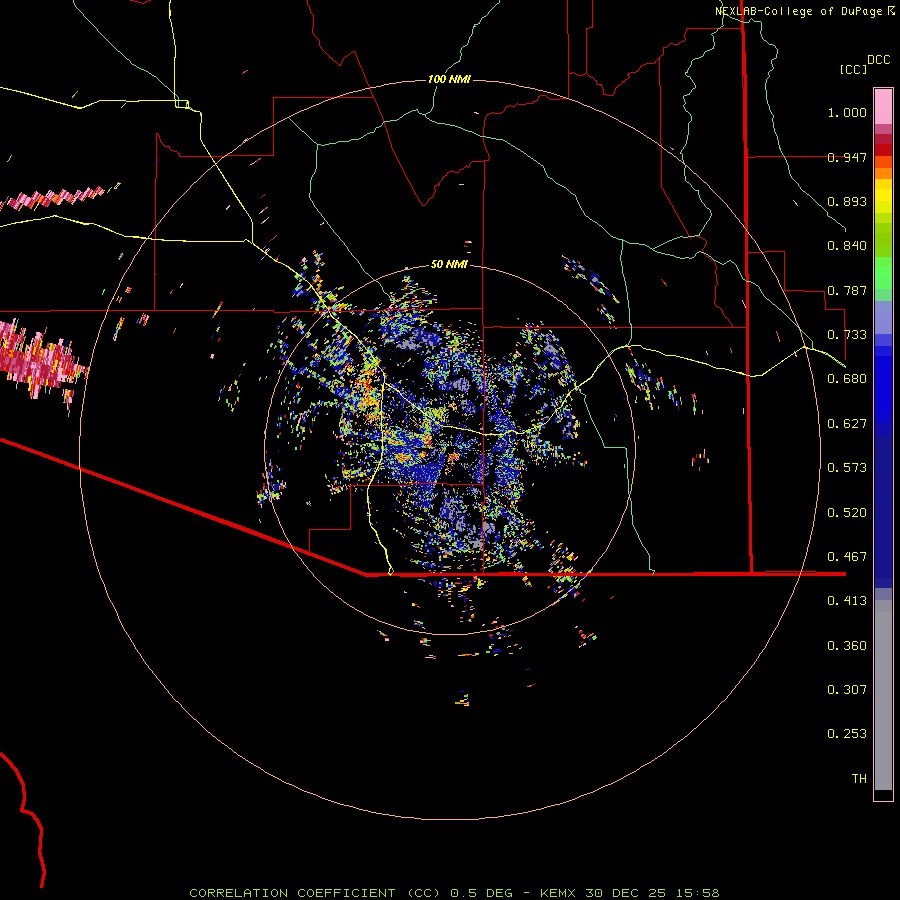Image resolution: width=900 pixels, height=900 pixels.
Task: Click the 0.573 color scale value
Action: coord(847,468)
